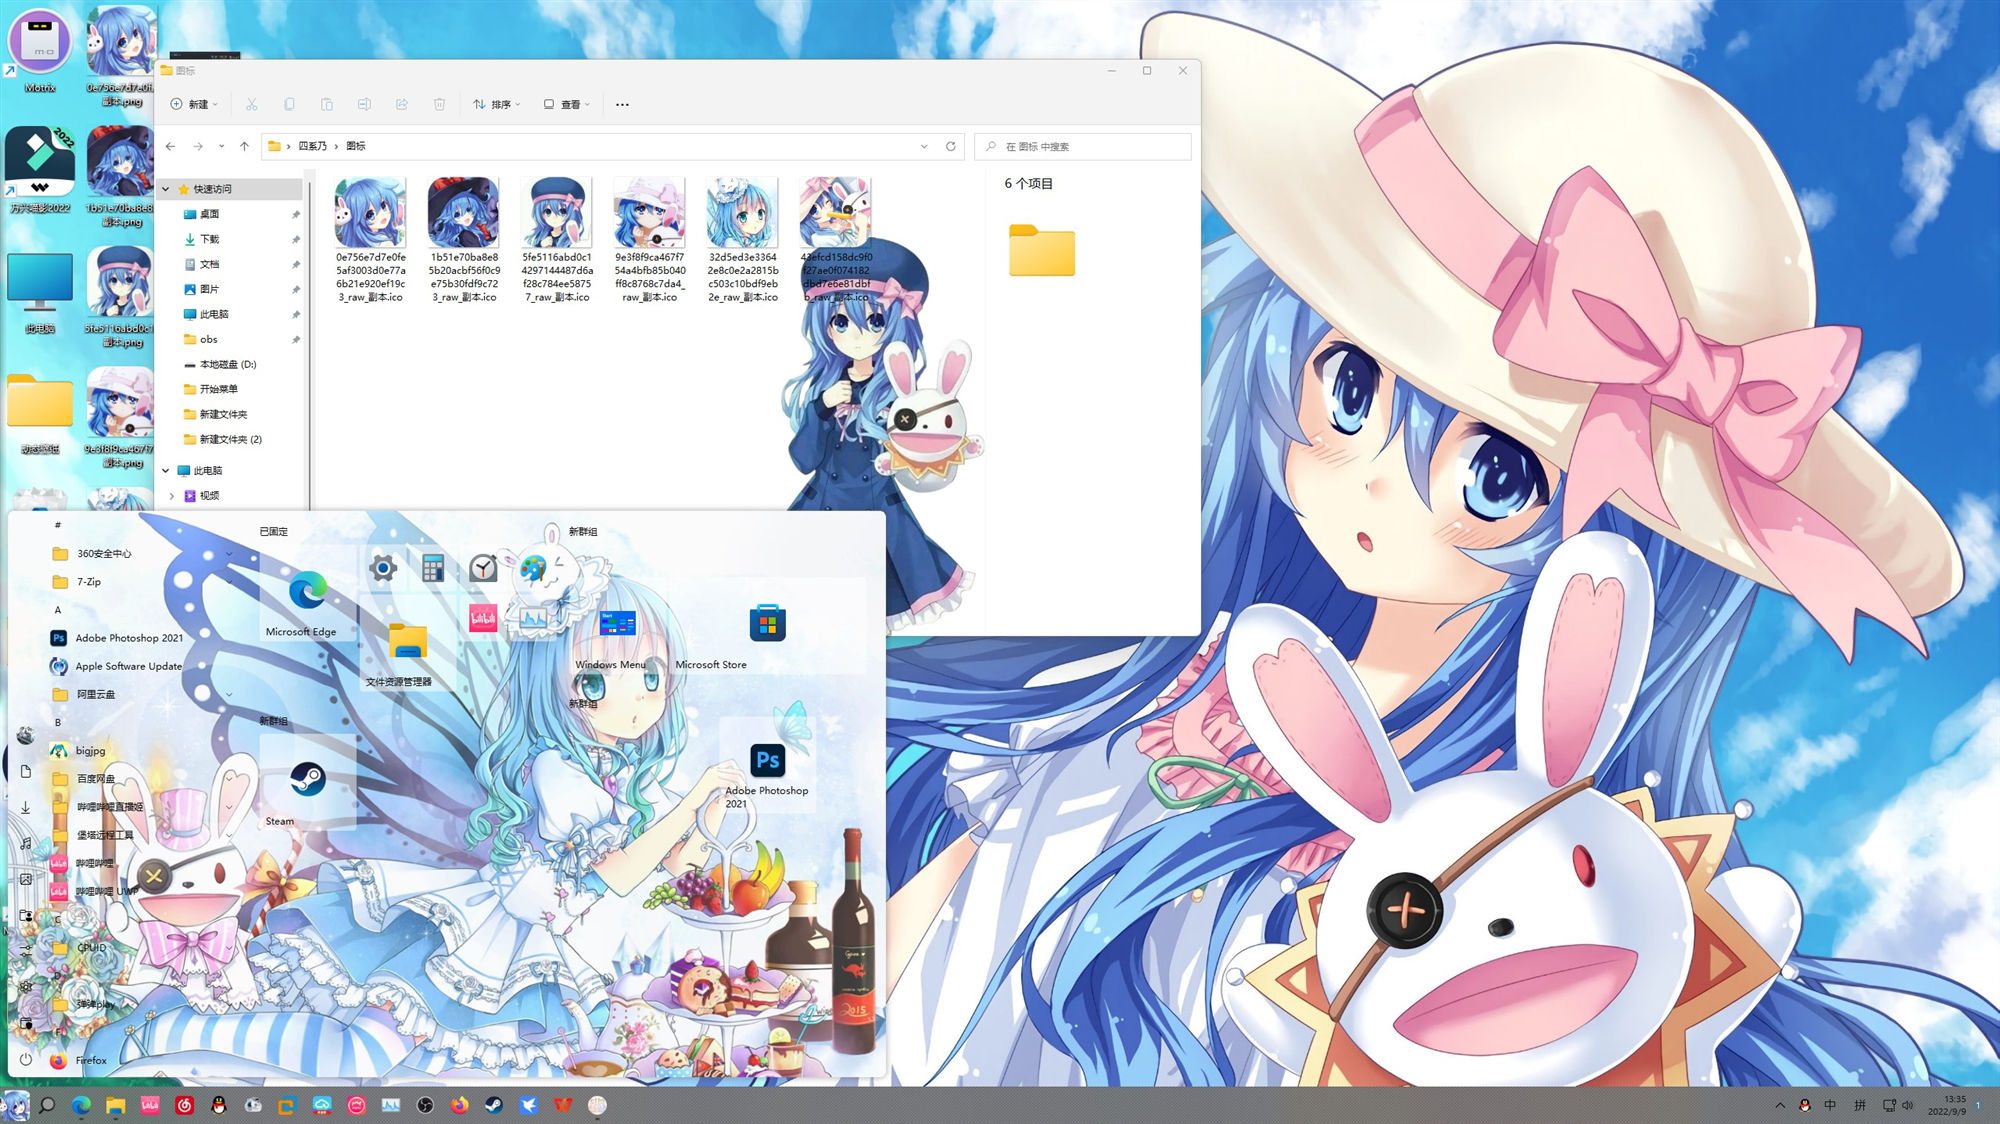Select 下载 in the navigation pane

pyautogui.click(x=209, y=239)
